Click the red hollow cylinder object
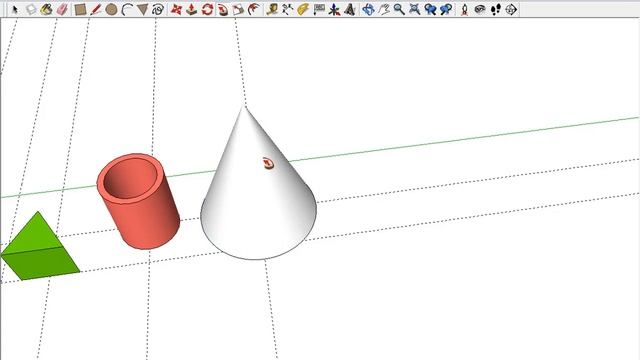This screenshot has height=360, width=640. [x=138, y=201]
